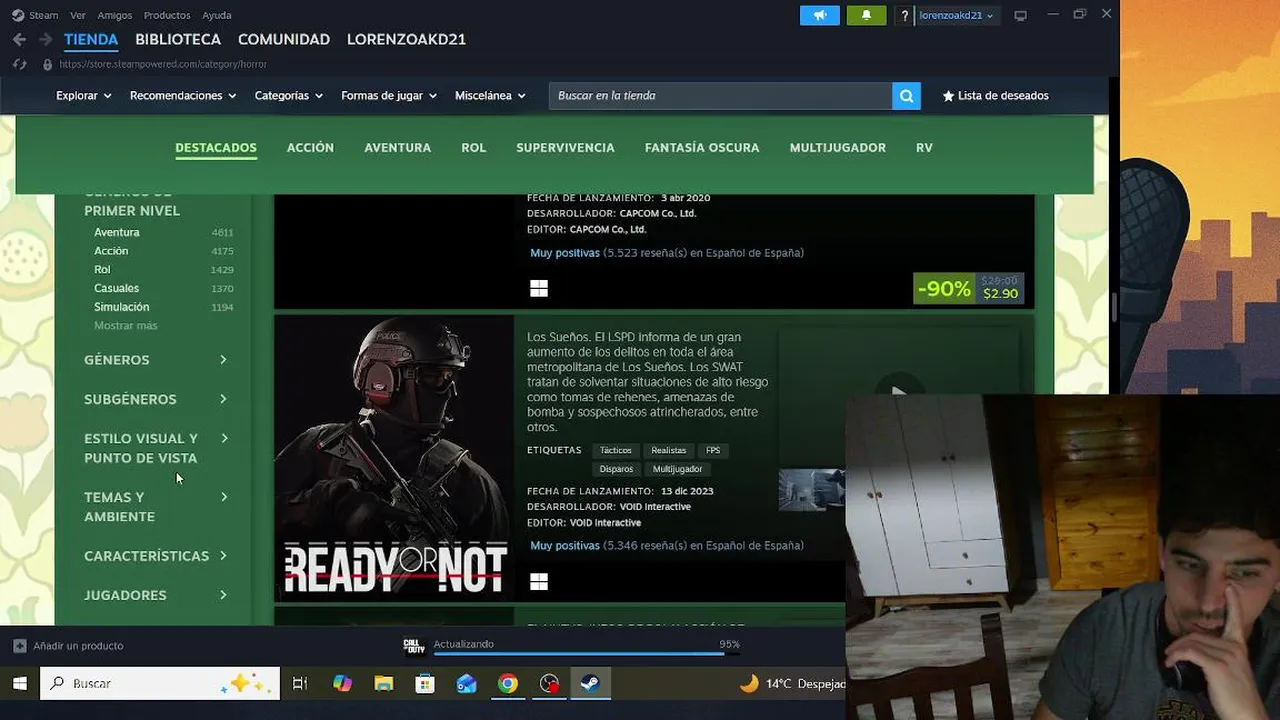The height and width of the screenshot is (720, 1280).
Task: Click the Buscar en la tienda field
Action: pos(720,96)
